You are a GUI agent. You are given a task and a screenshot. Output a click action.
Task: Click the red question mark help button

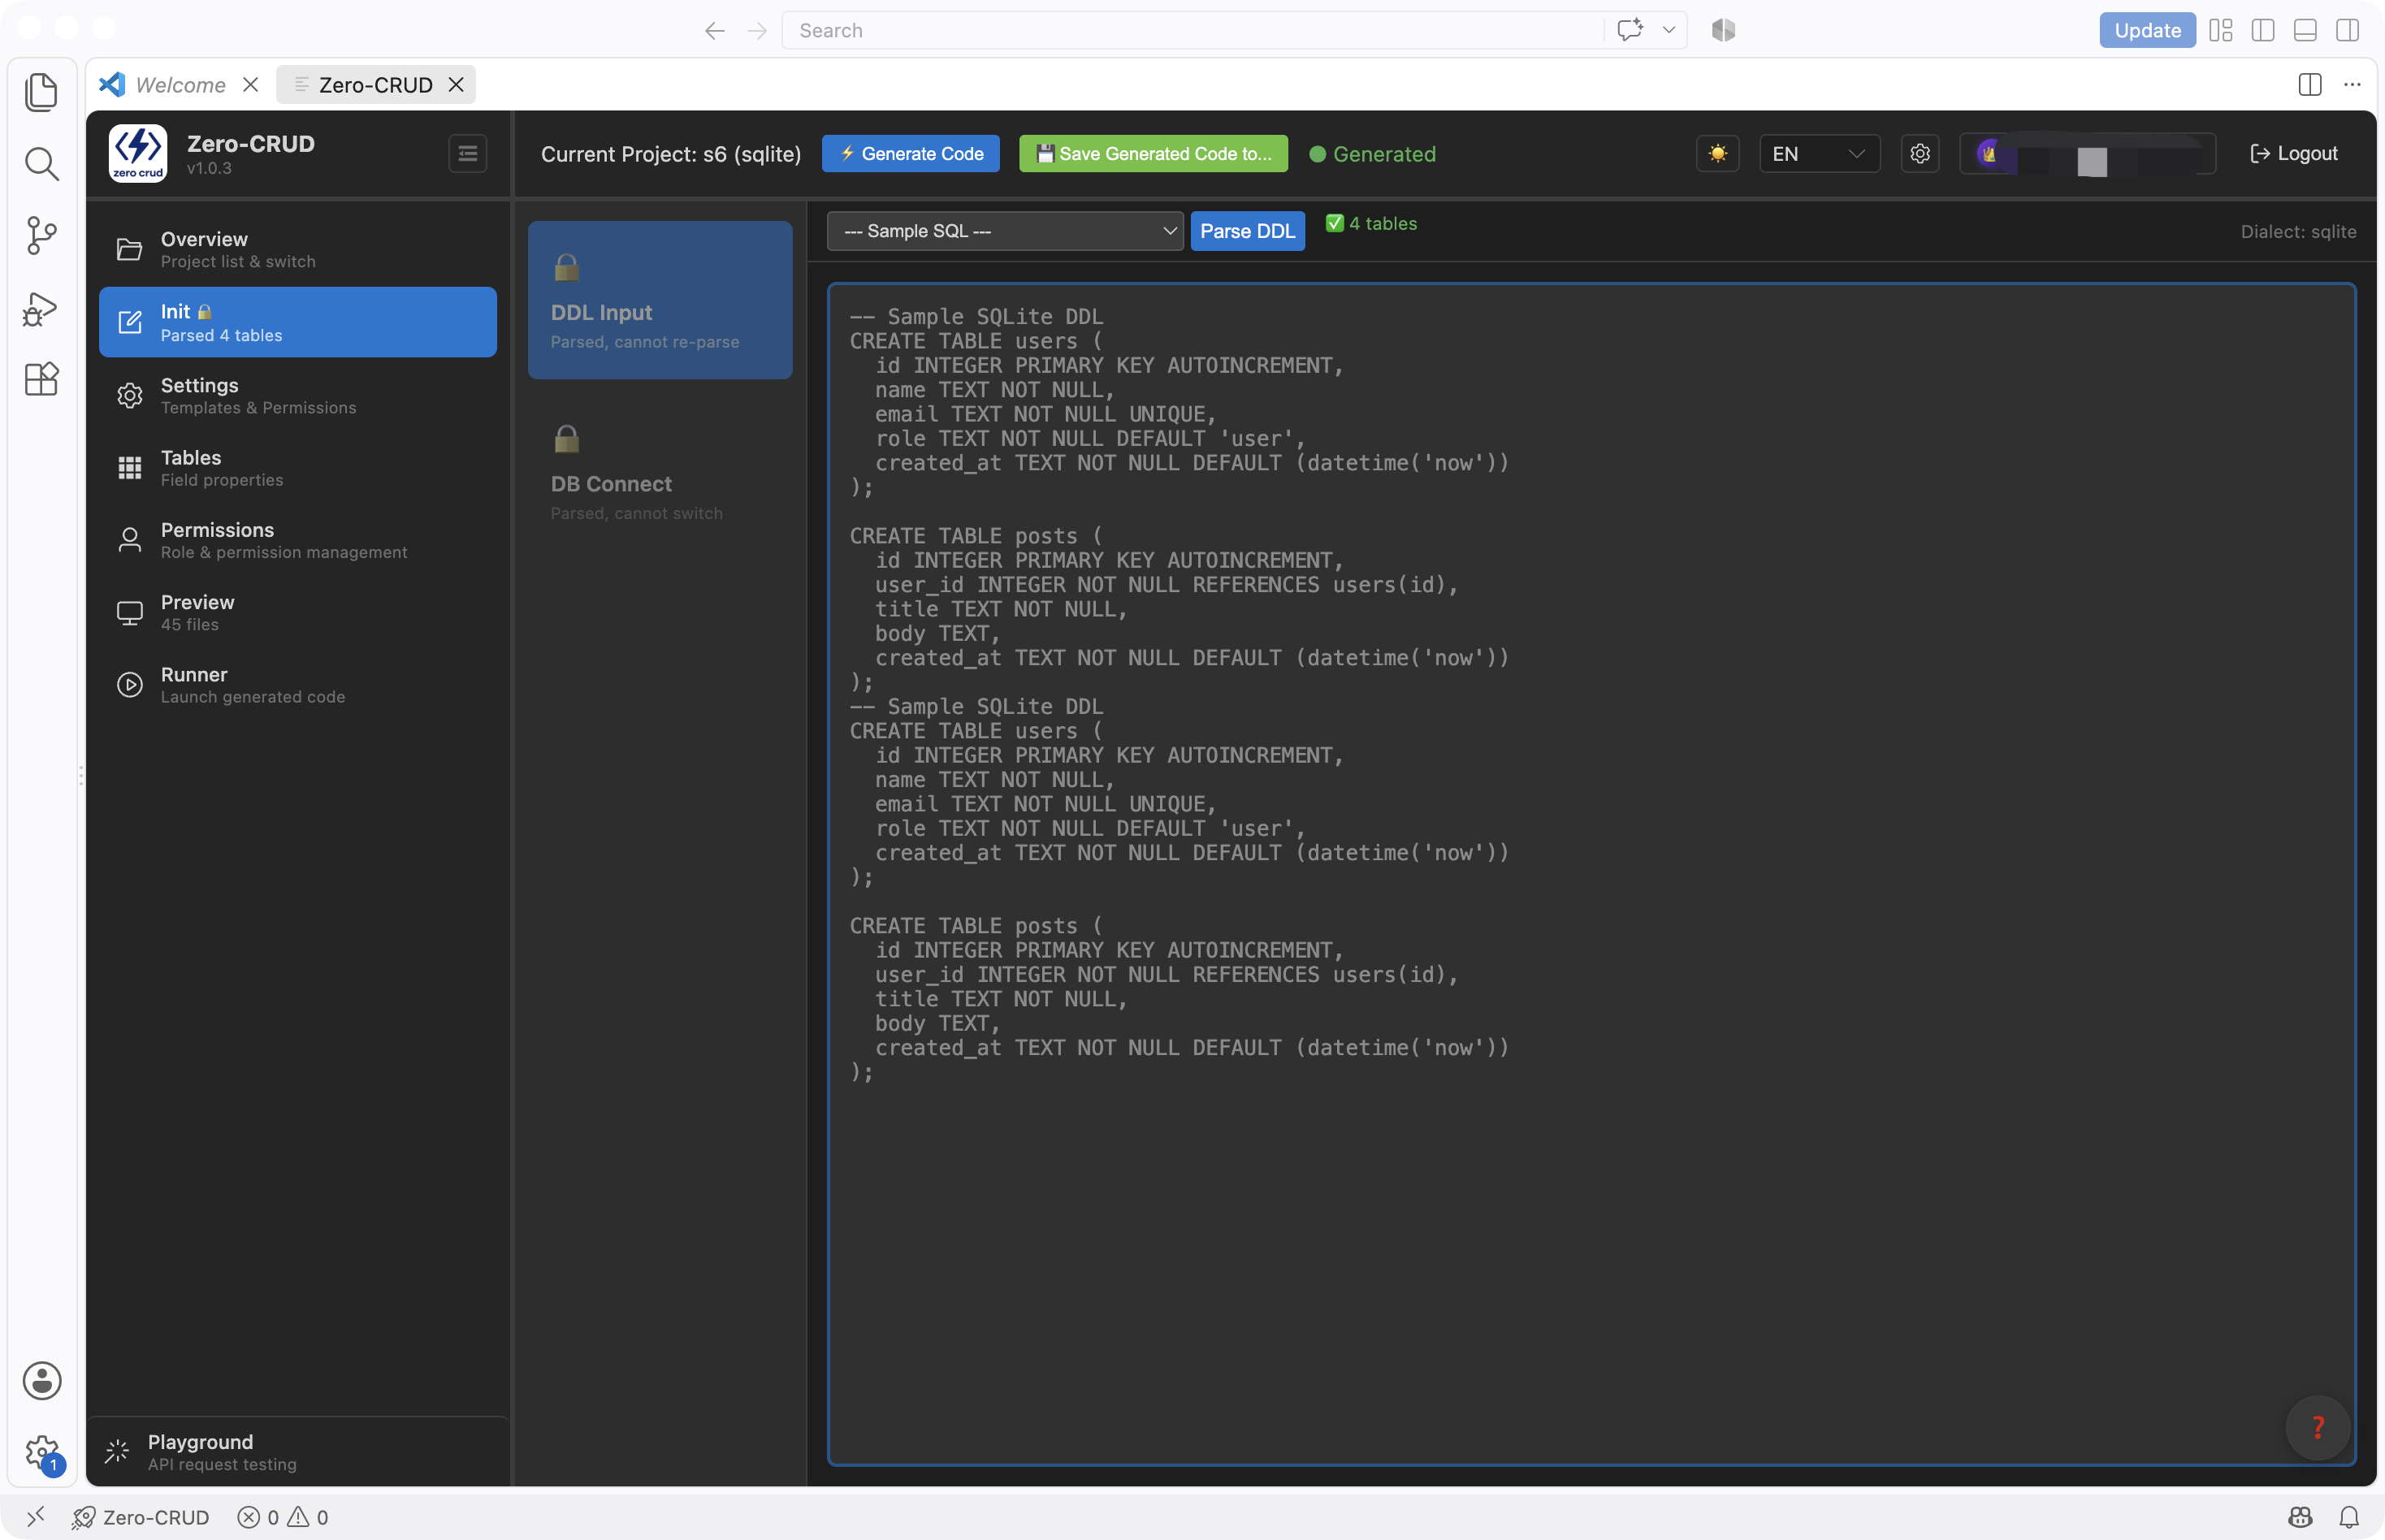pos(2317,1427)
